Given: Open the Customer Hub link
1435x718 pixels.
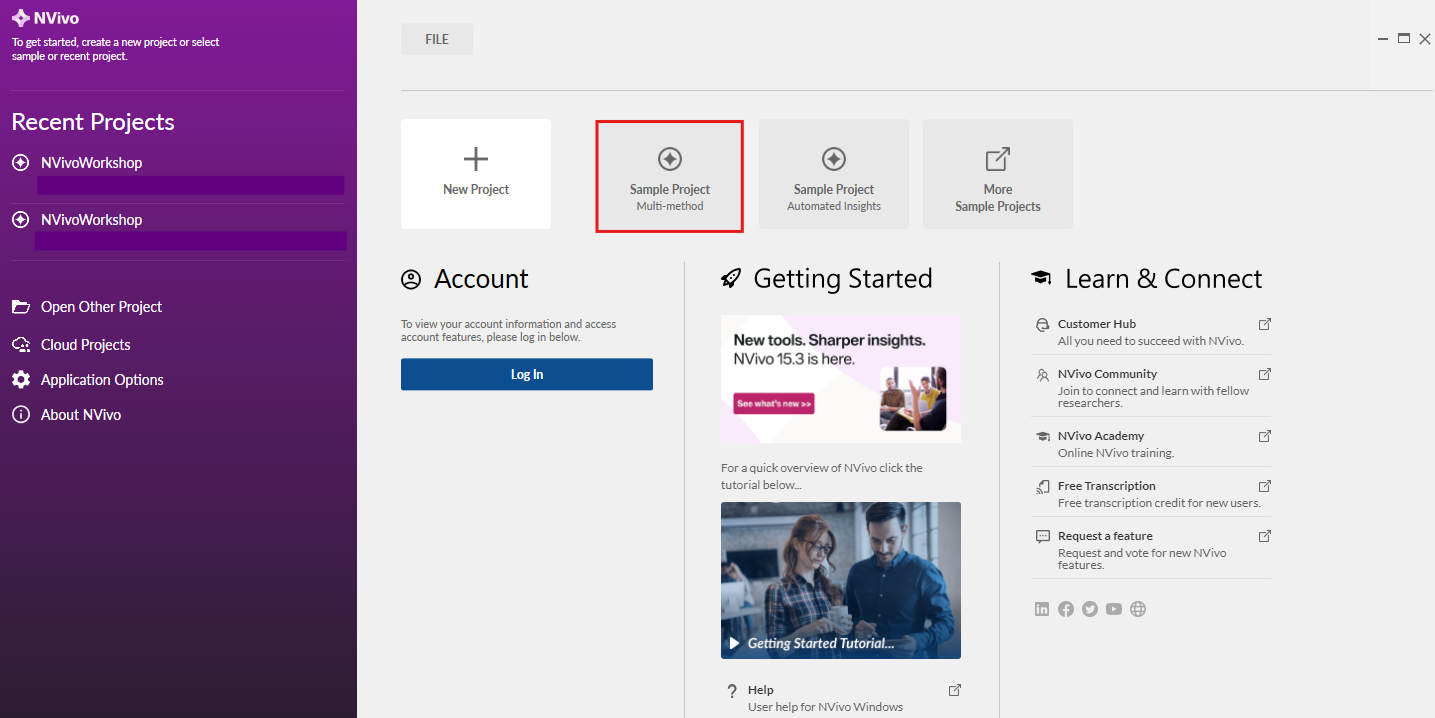Looking at the screenshot, I should click(1097, 324).
